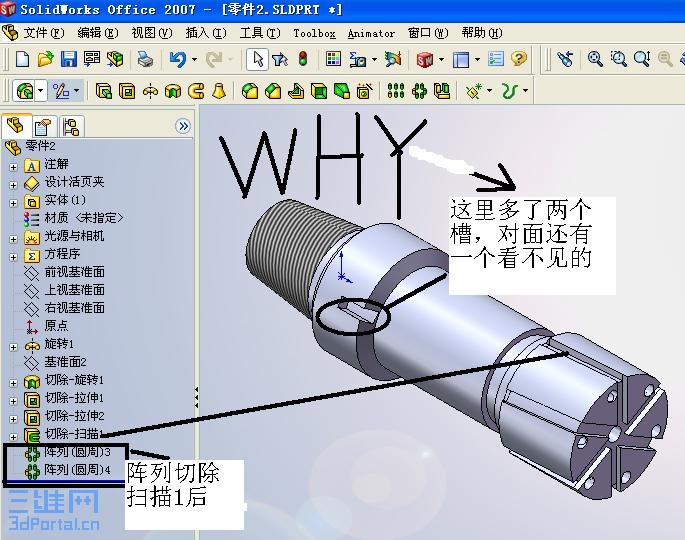
Task: Click the Rebuild traffic light icon
Action: pos(303,59)
